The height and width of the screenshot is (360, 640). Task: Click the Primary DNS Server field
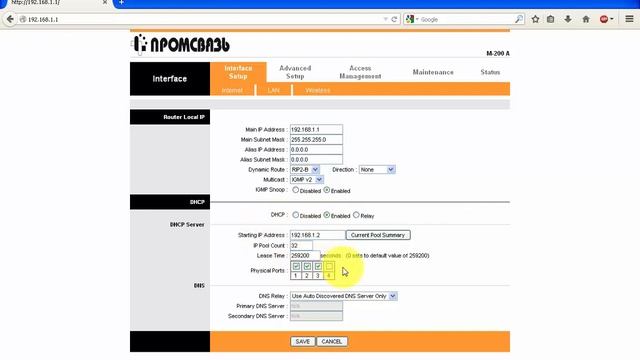(x=316, y=306)
